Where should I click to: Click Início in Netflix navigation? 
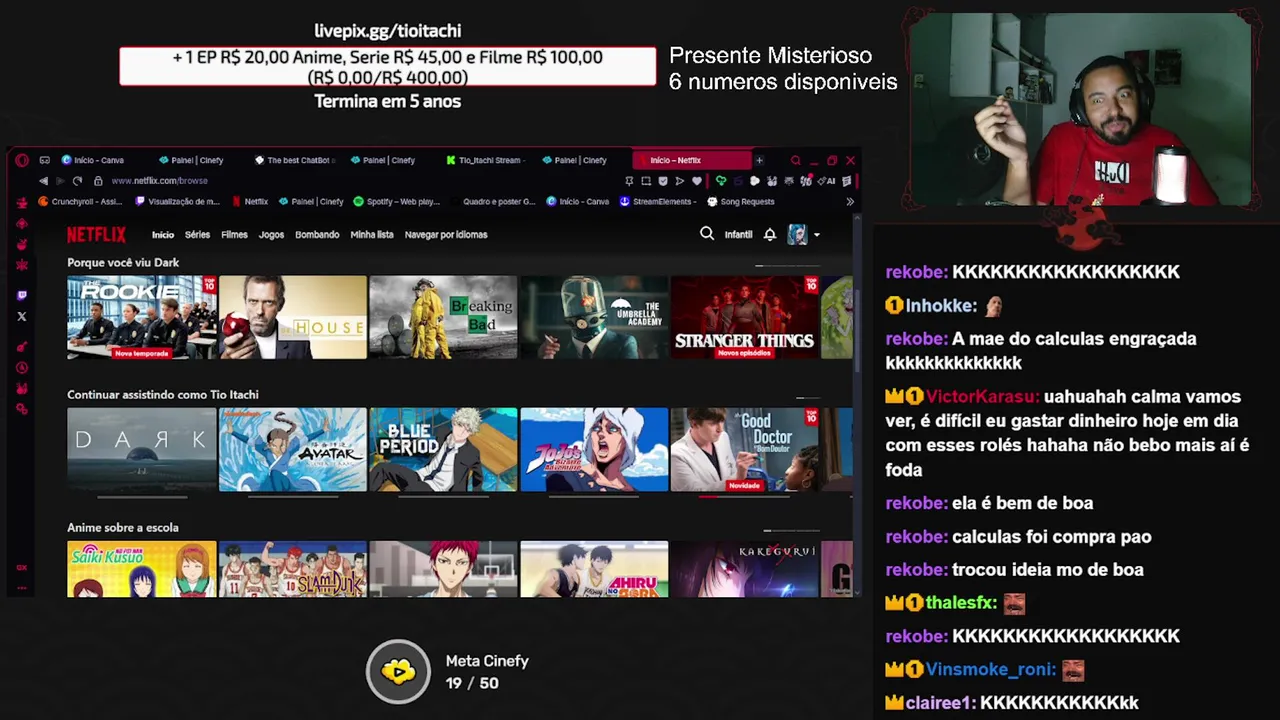[x=163, y=235]
